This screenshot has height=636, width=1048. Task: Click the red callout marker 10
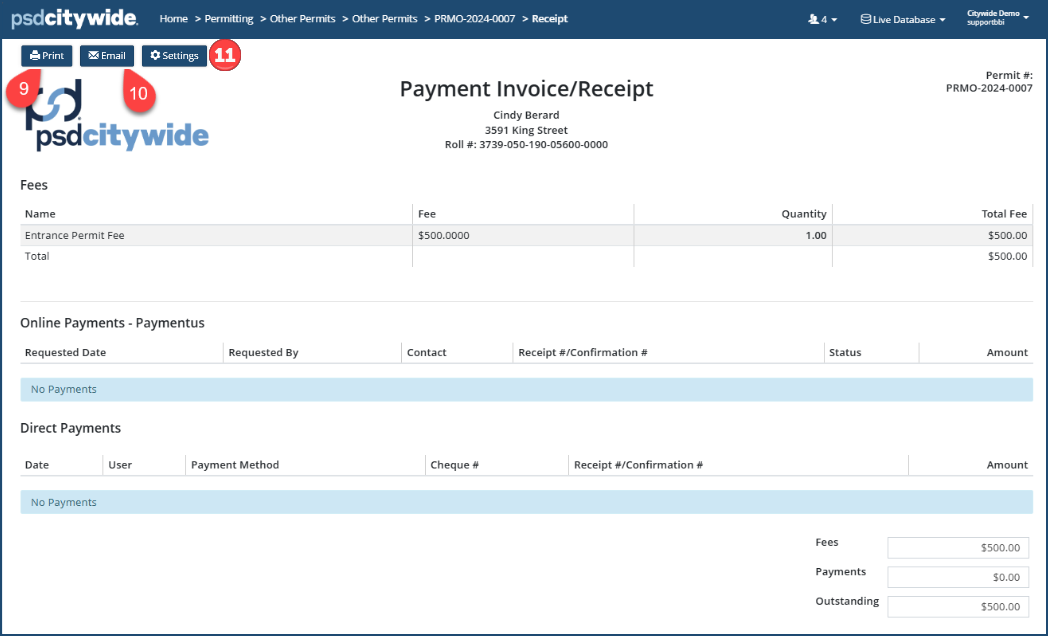coord(139,93)
